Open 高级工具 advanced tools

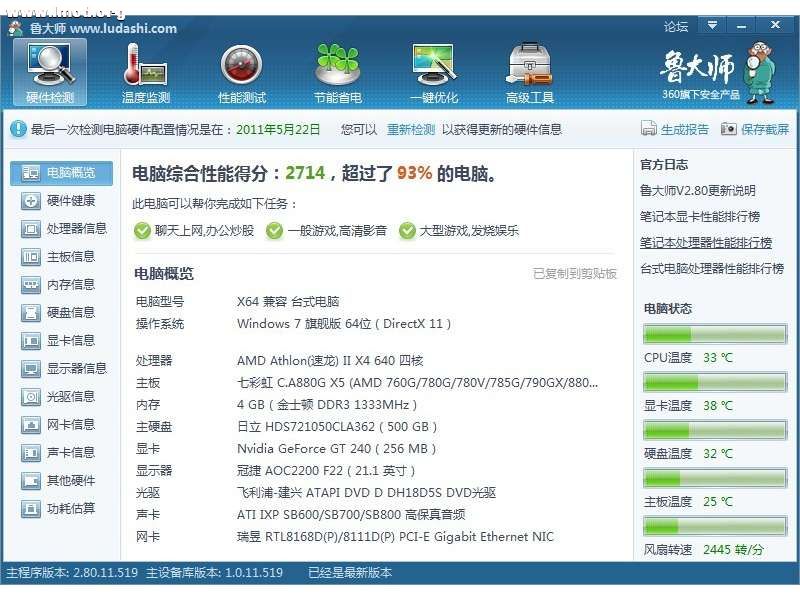tap(530, 70)
